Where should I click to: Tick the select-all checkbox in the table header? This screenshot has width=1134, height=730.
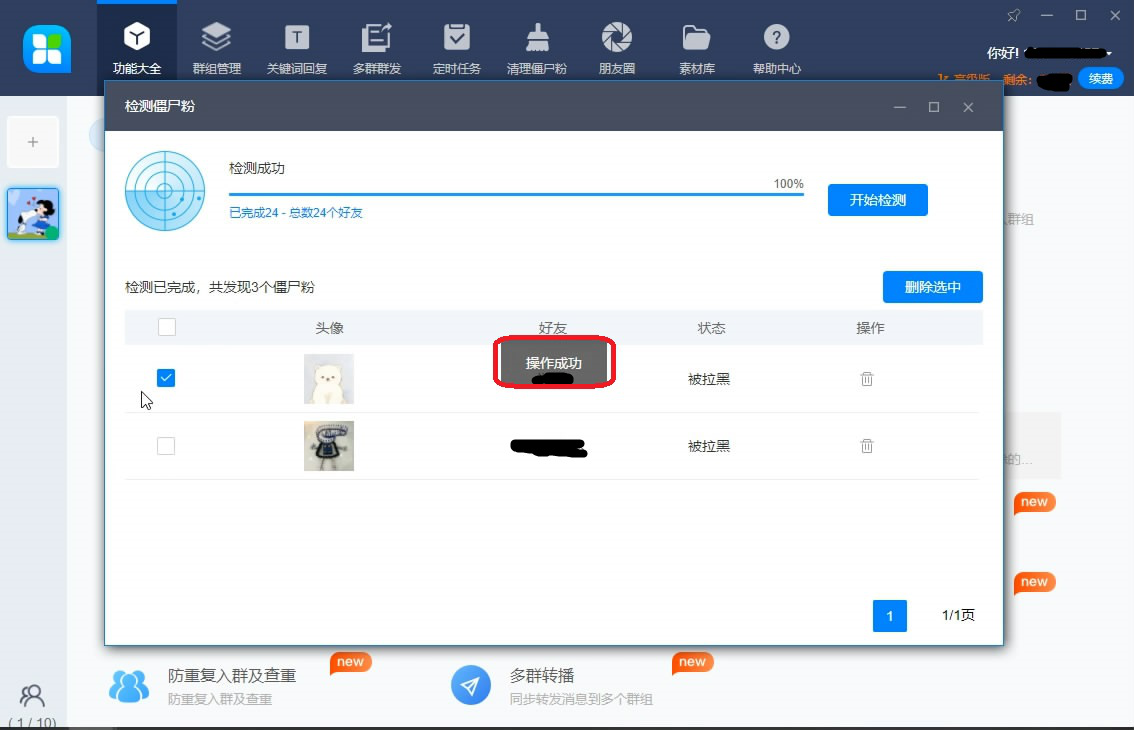[x=167, y=327]
